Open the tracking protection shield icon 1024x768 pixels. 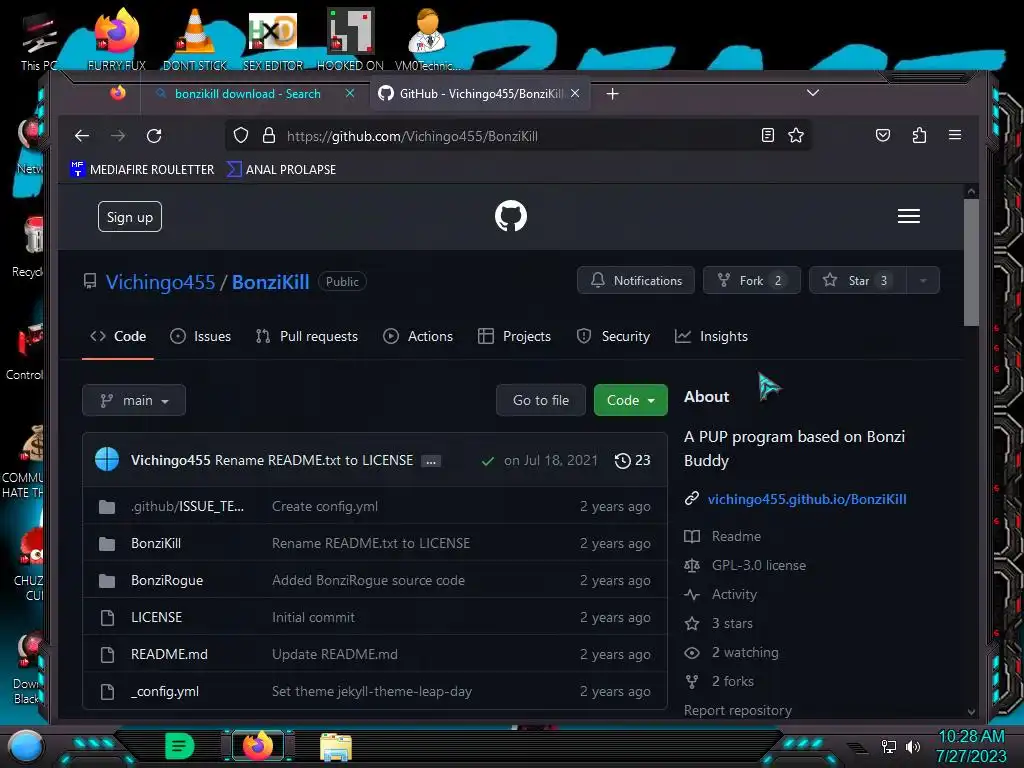pos(241,135)
